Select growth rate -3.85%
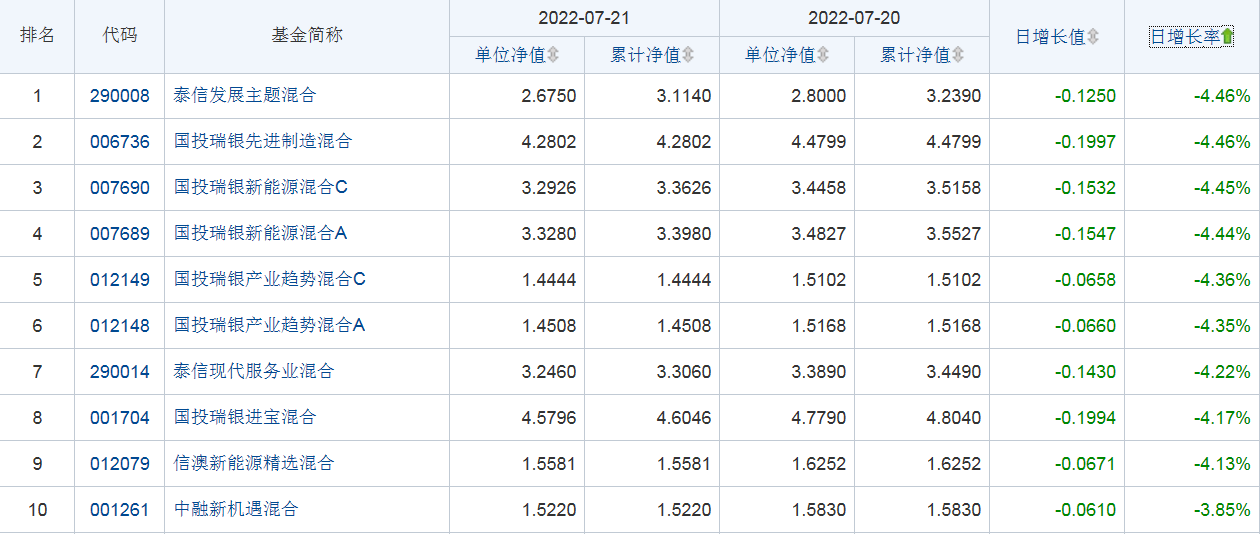The image size is (1260, 534). coord(1222,510)
